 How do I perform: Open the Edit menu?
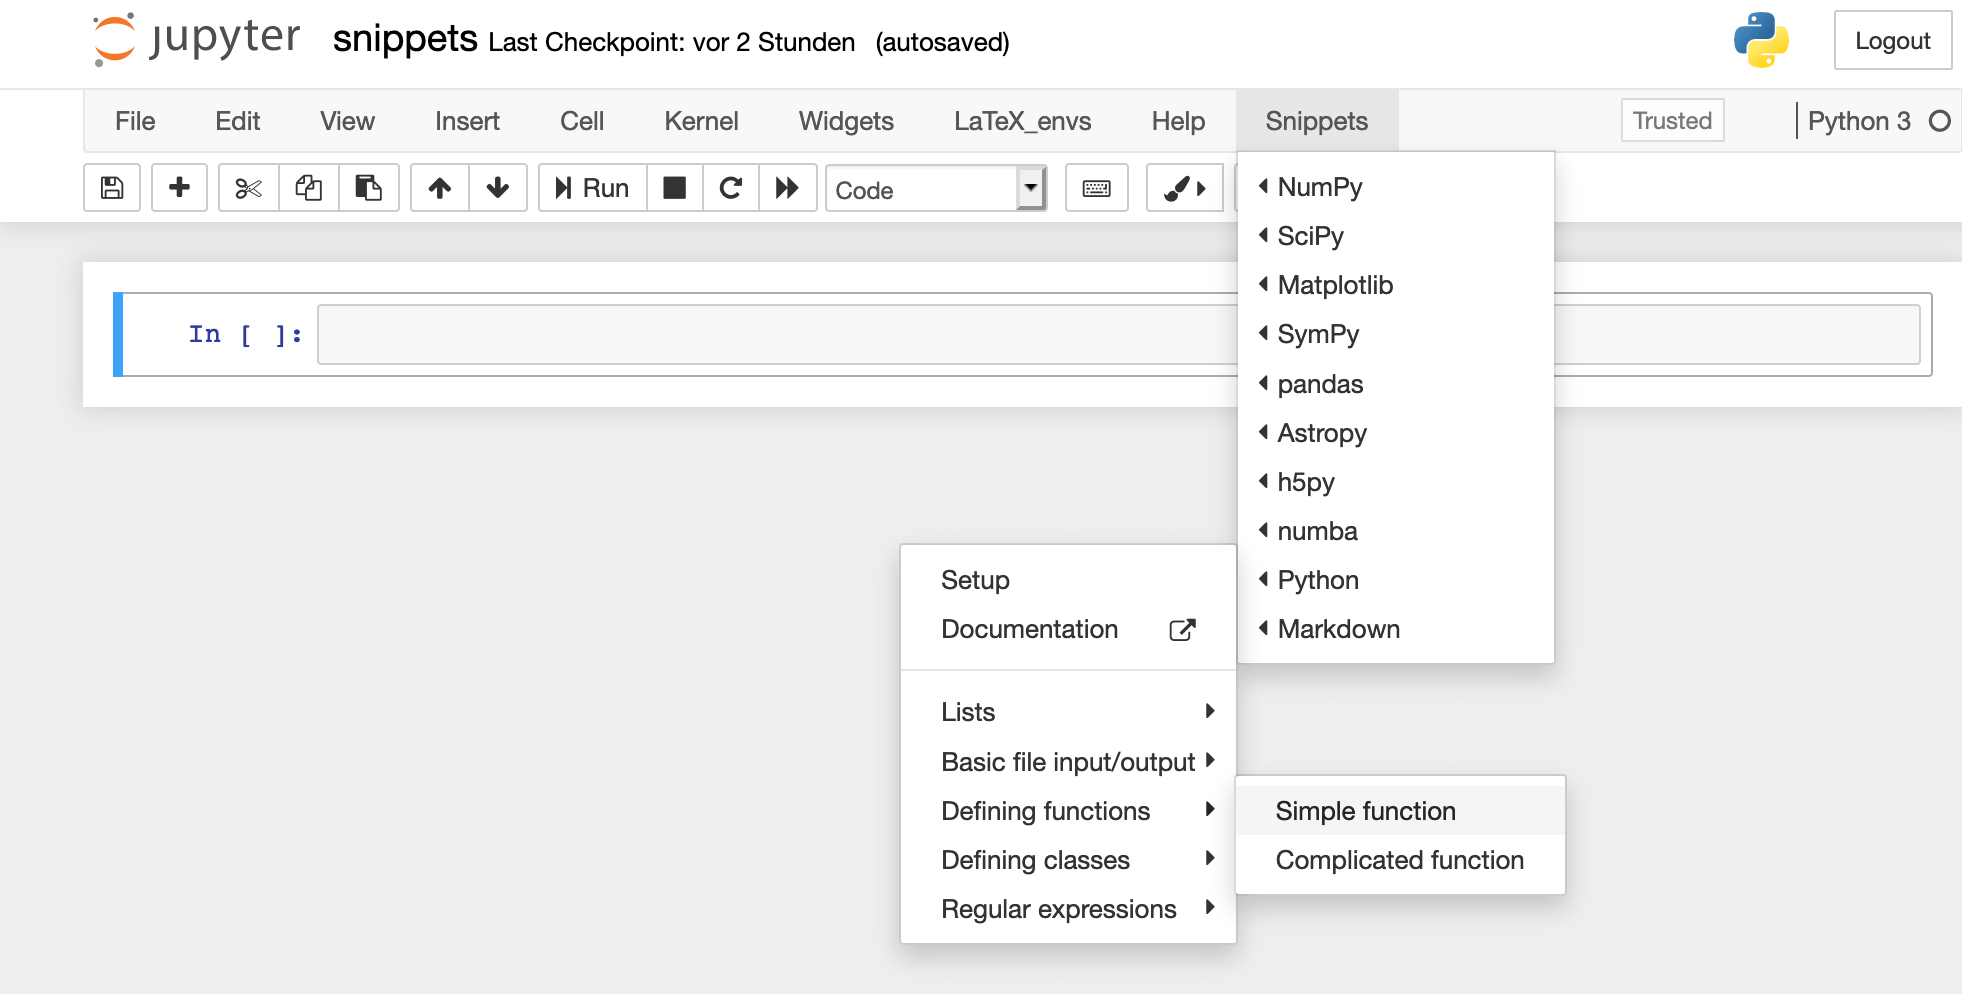click(x=238, y=121)
